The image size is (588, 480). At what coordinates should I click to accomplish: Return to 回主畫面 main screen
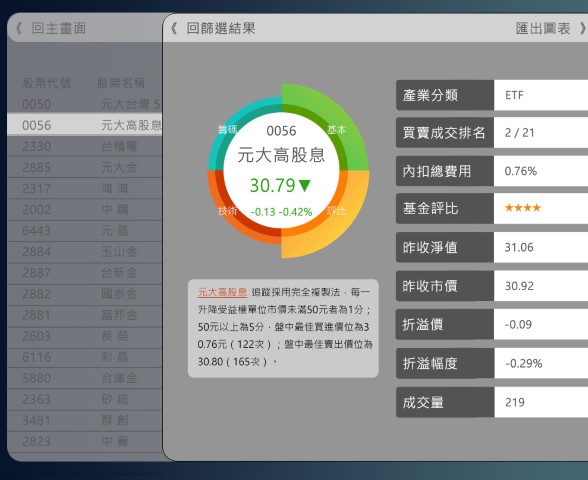coord(51,28)
